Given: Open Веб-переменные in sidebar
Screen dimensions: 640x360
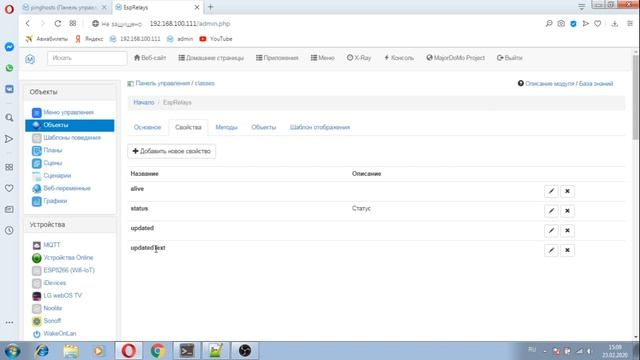Looking at the screenshot, I should (67, 188).
